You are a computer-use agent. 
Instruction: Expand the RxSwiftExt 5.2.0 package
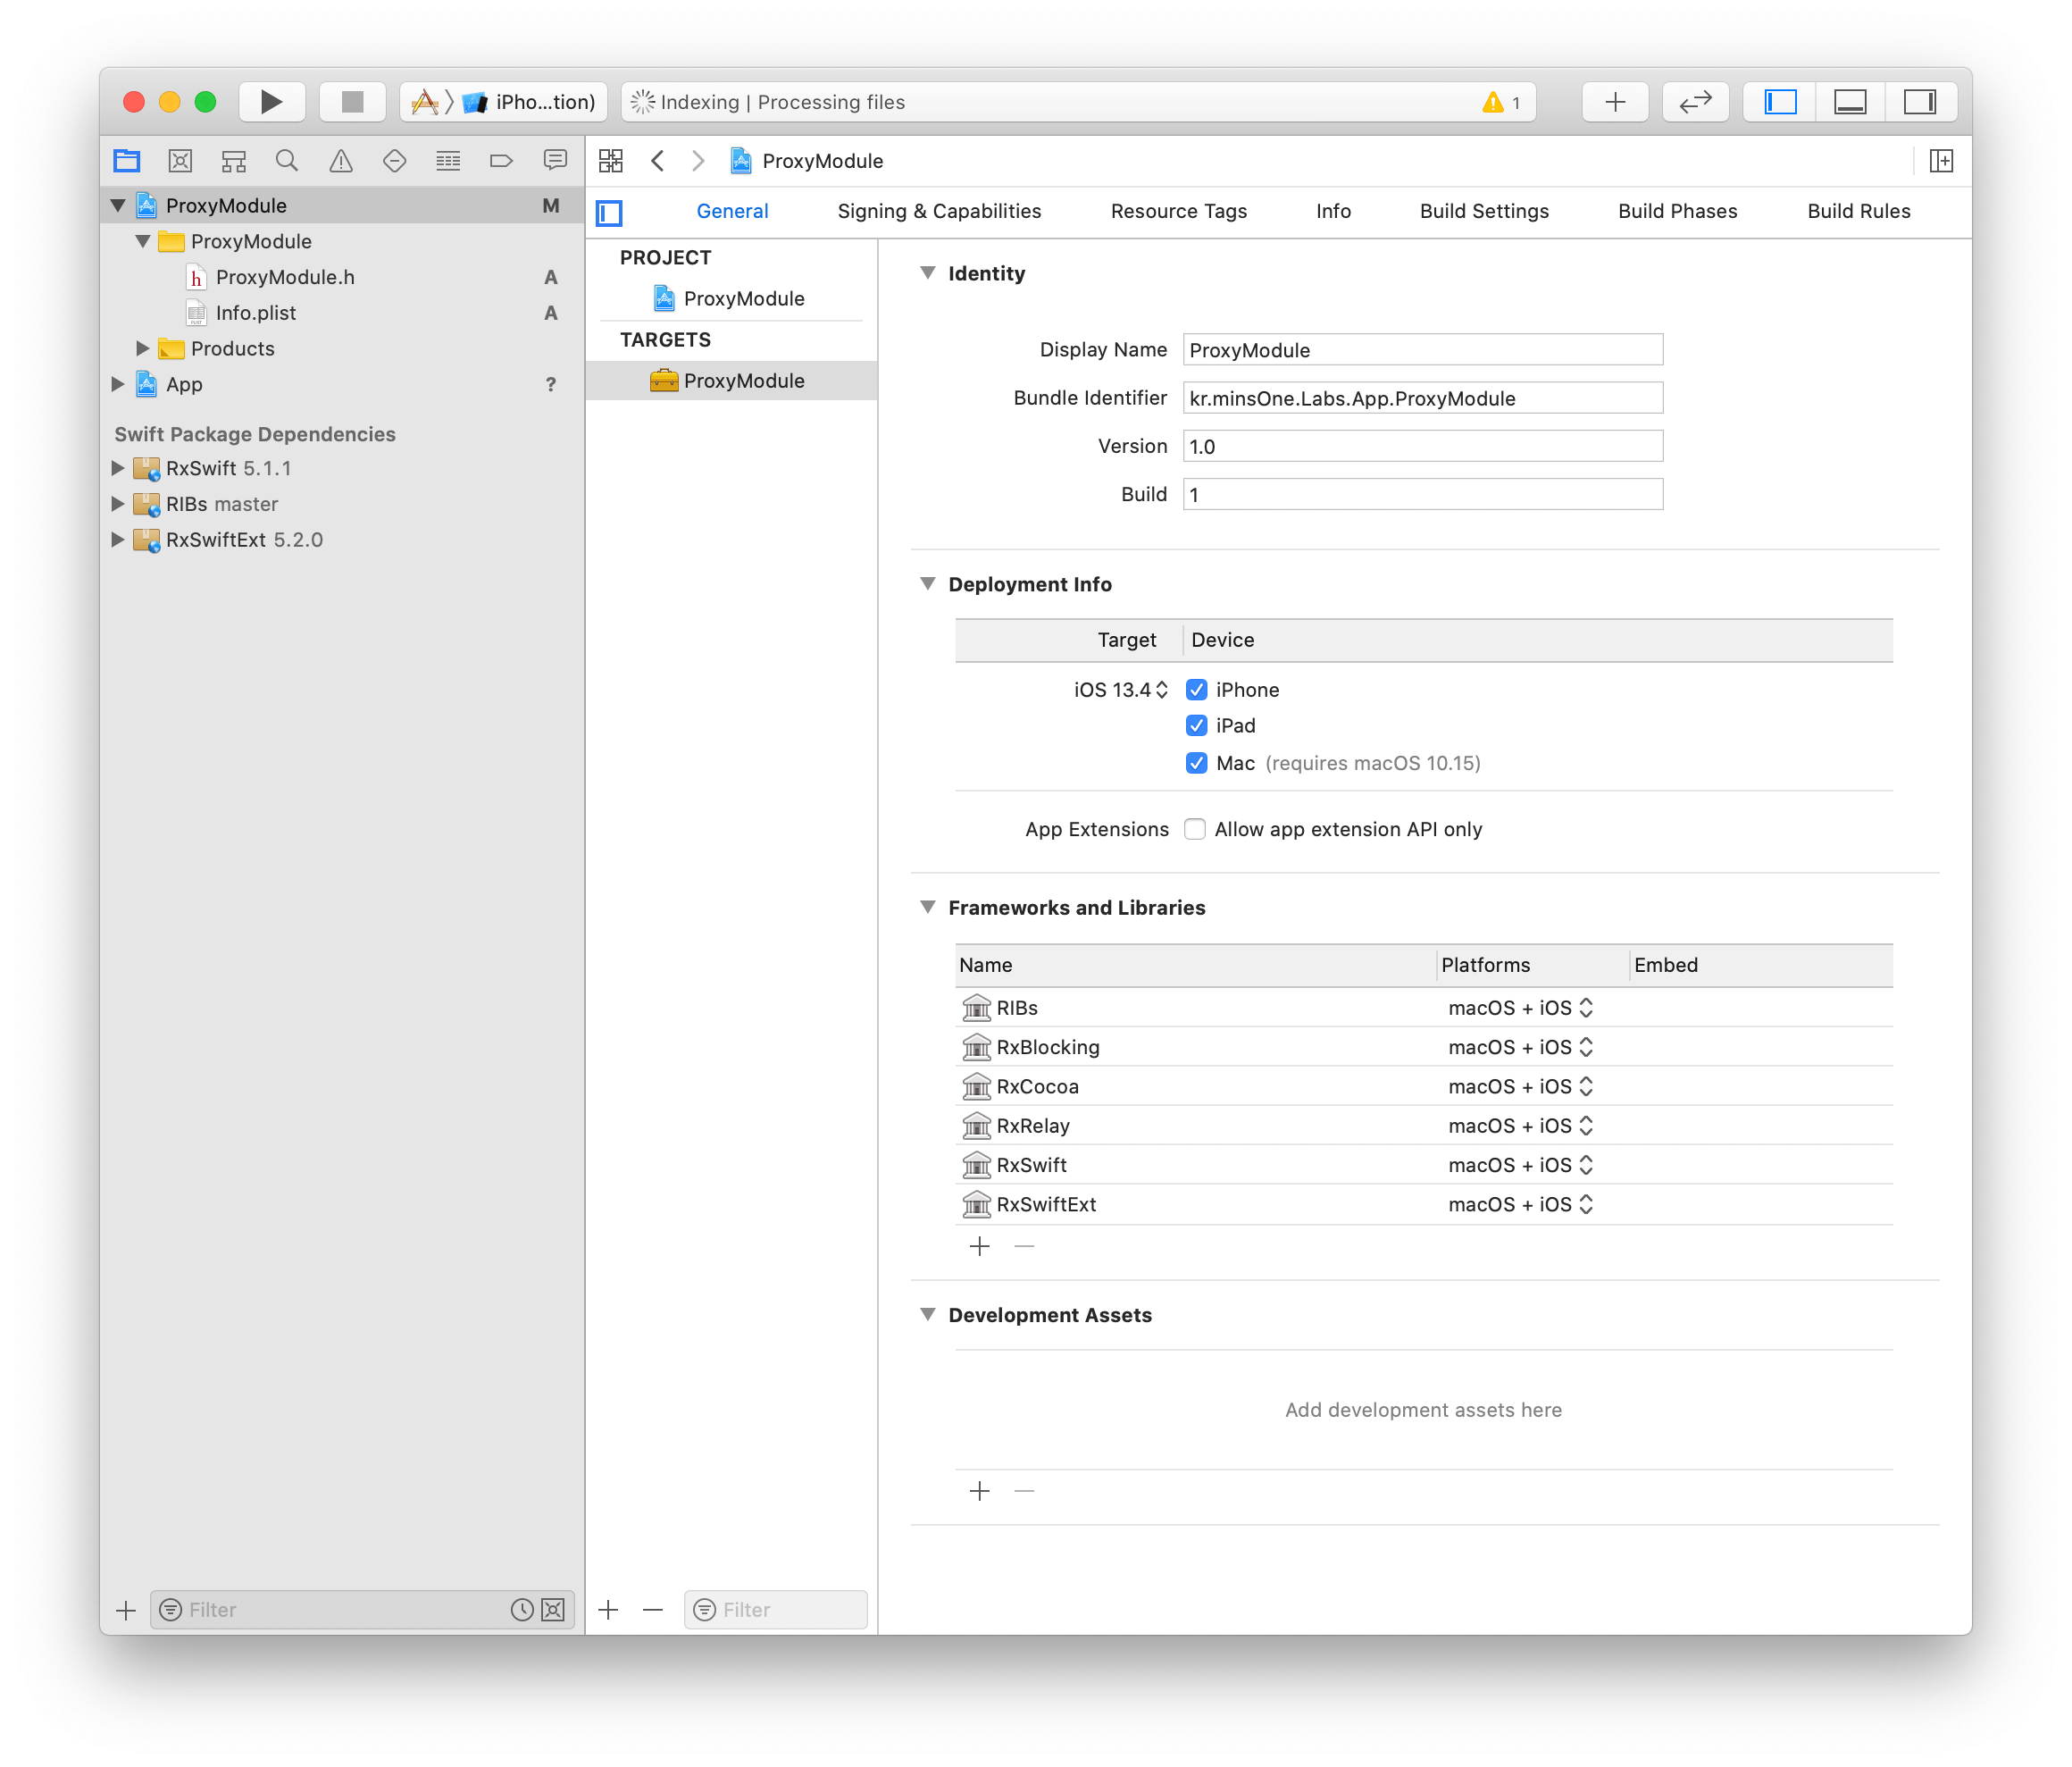tap(118, 540)
